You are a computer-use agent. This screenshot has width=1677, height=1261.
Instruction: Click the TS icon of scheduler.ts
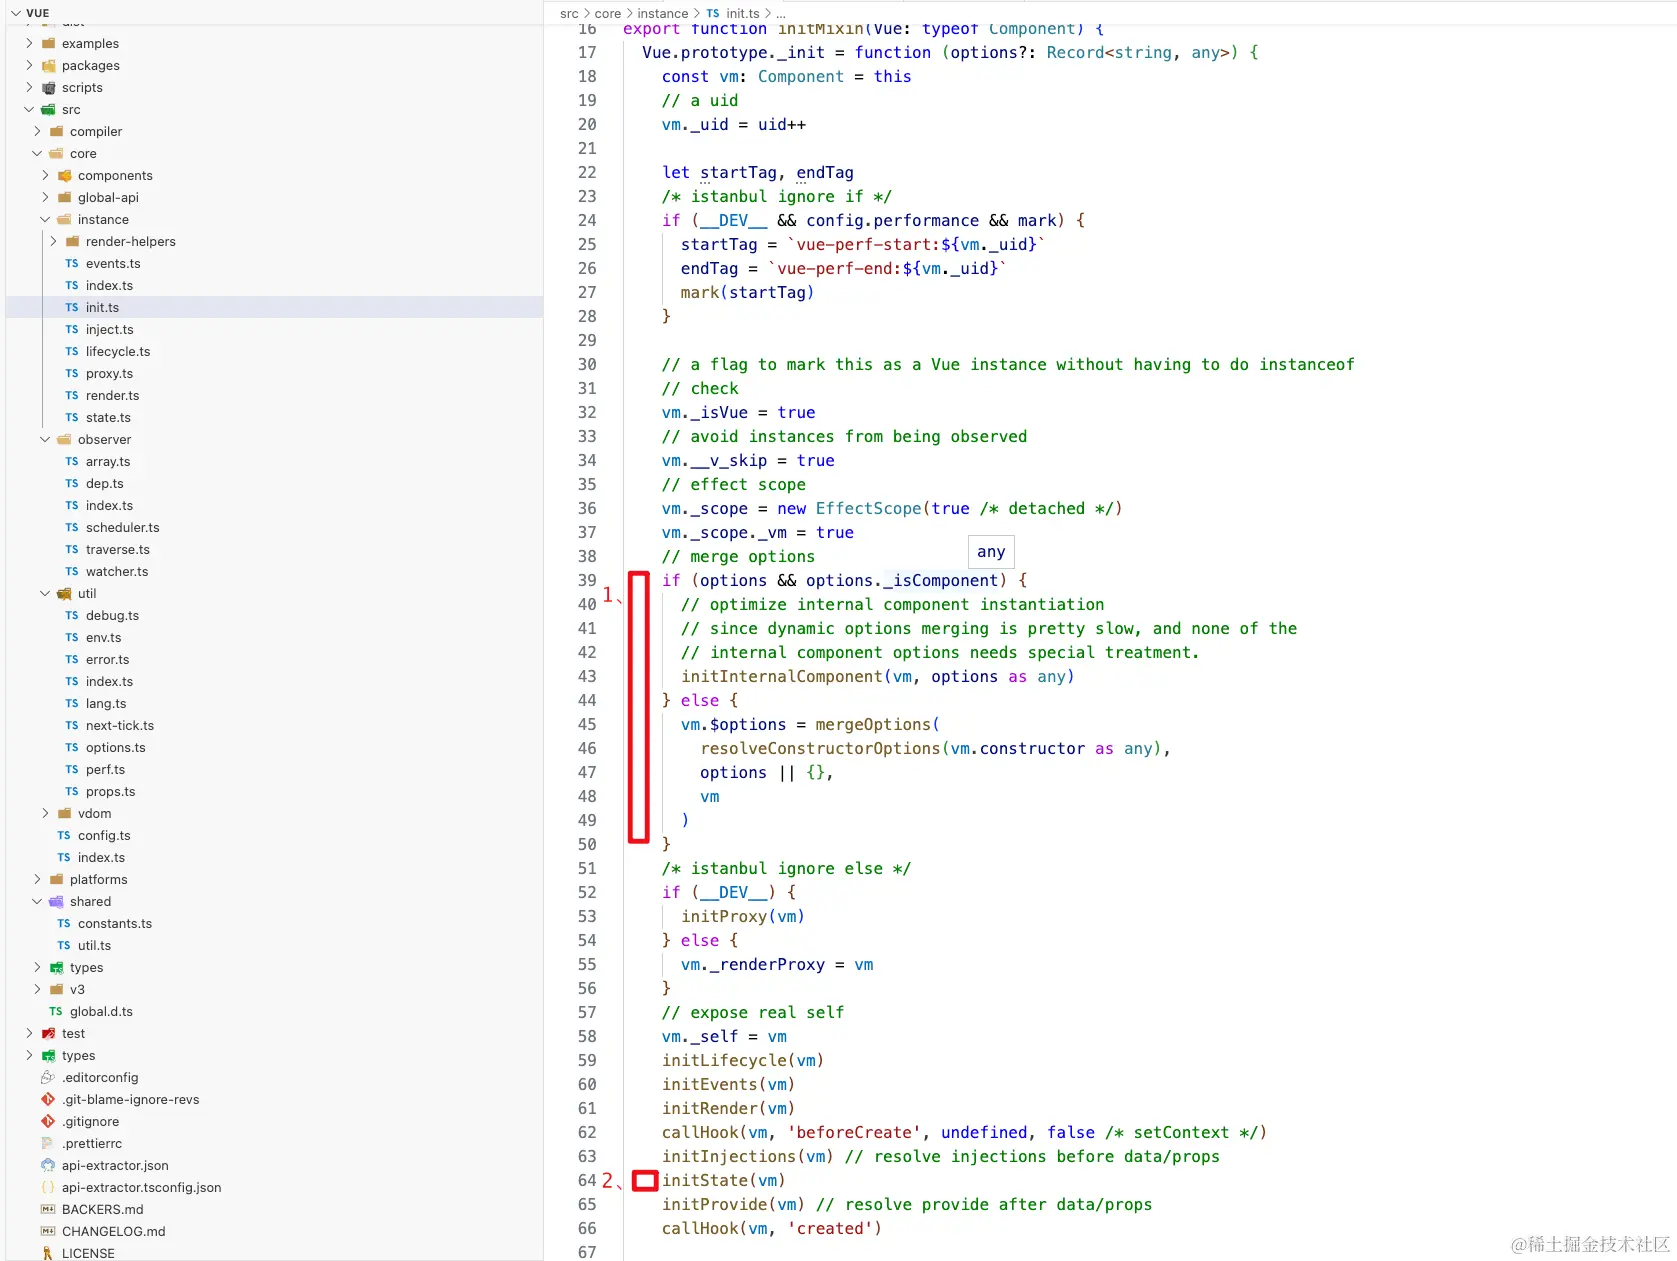[72, 527]
